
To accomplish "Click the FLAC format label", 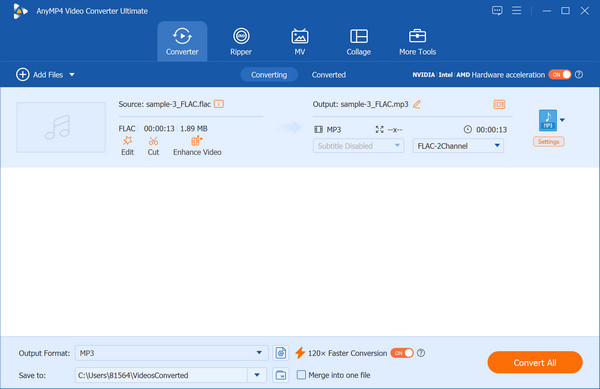I will point(127,129).
